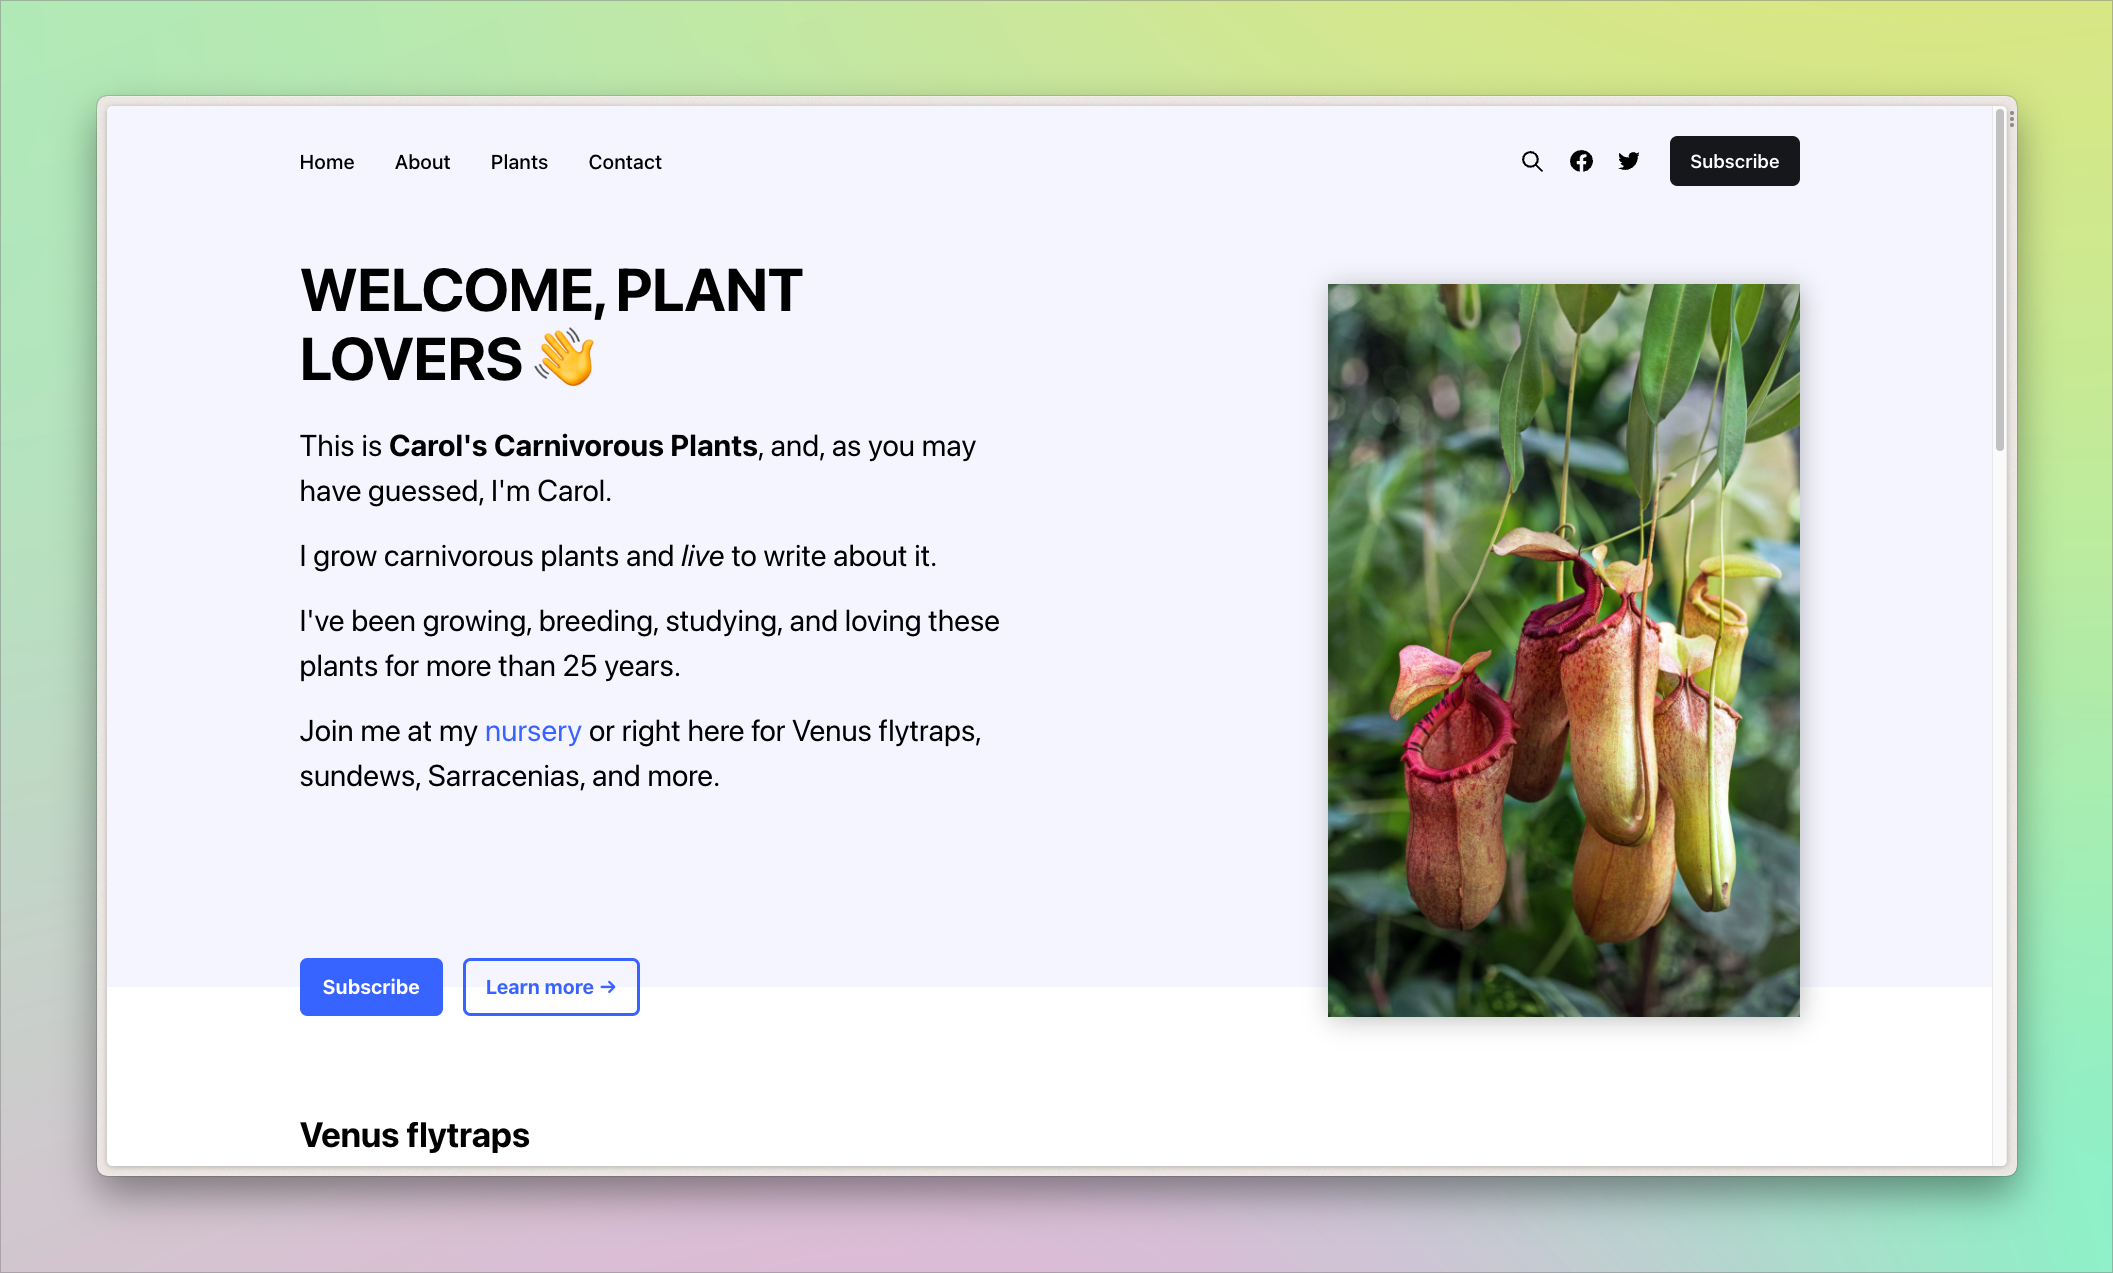Open the About page from navigation
Screen dimensions: 2113x1273
click(x=422, y=161)
